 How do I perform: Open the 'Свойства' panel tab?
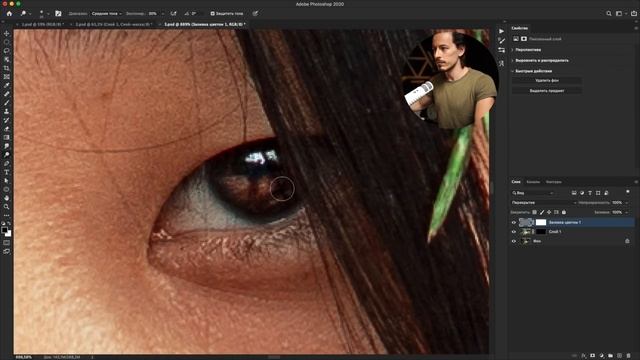tap(520, 28)
